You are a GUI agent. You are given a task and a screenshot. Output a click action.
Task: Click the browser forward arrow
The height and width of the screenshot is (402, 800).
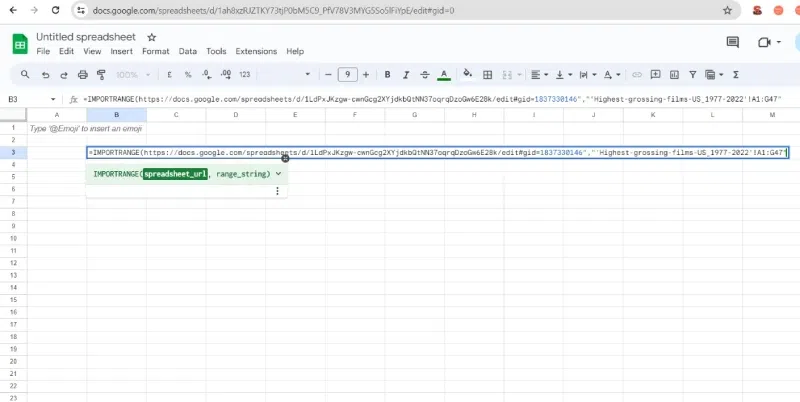click(x=34, y=10)
